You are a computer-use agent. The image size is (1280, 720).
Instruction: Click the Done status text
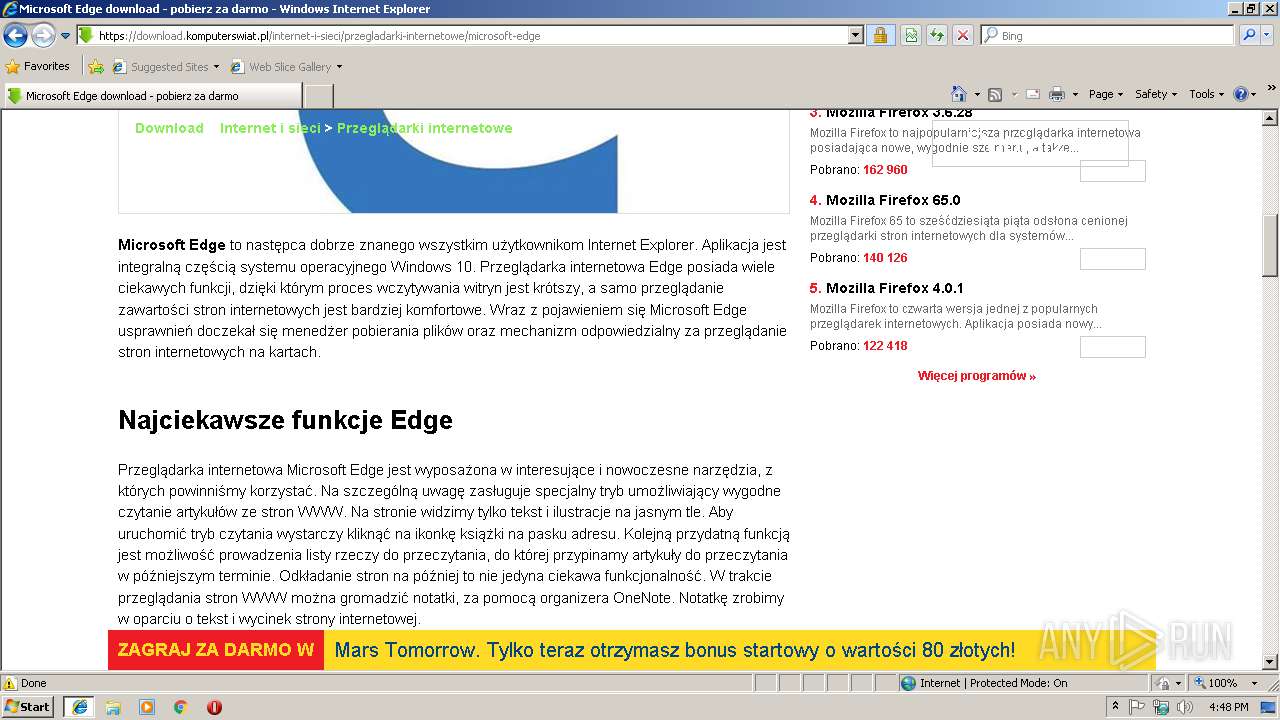tap(34, 684)
